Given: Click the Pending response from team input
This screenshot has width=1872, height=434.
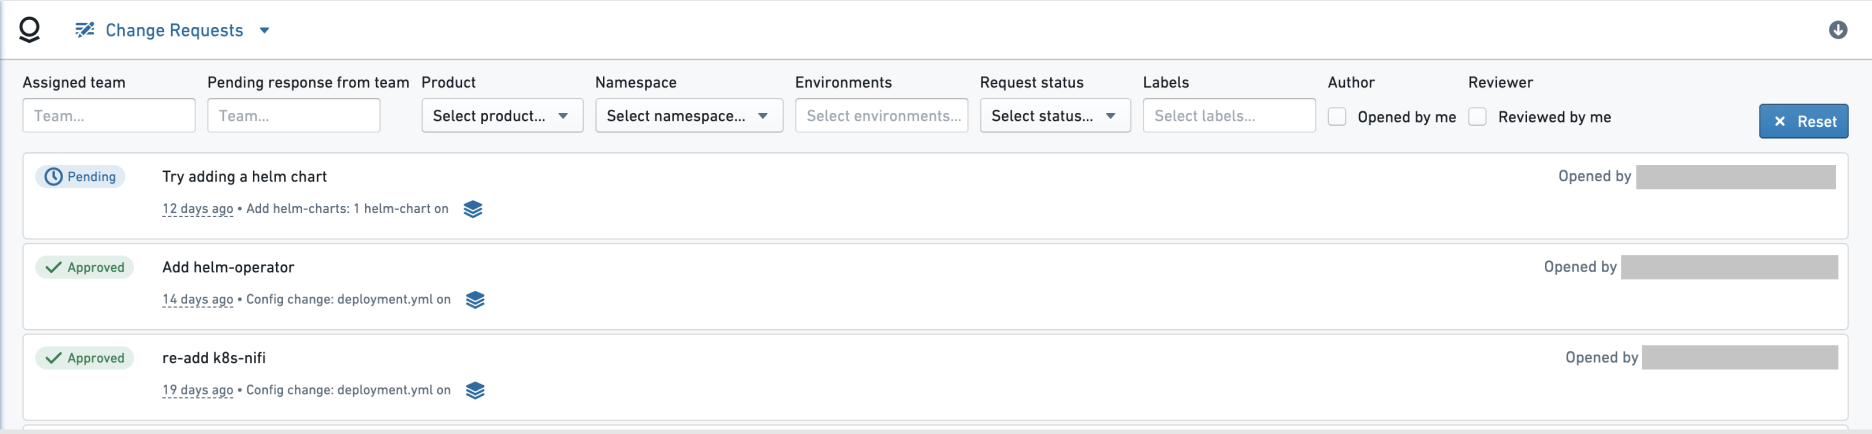Looking at the screenshot, I should click(294, 115).
